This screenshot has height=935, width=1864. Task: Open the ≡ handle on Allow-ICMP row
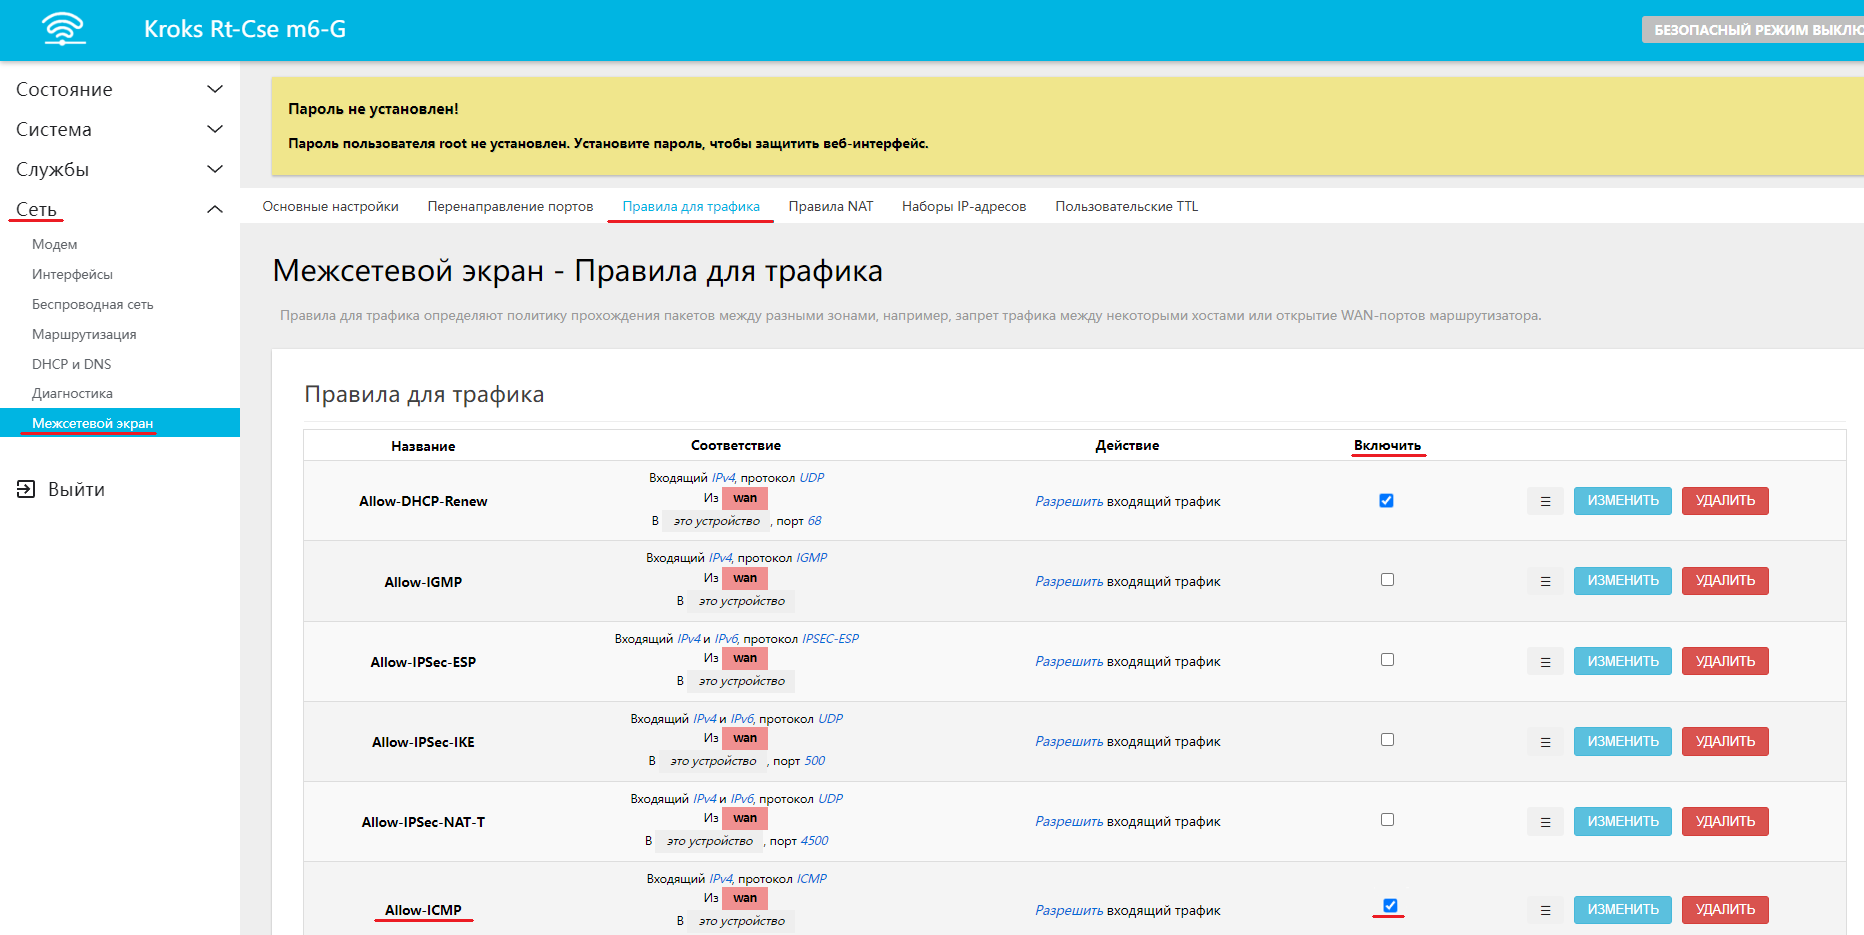coord(1545,909)
